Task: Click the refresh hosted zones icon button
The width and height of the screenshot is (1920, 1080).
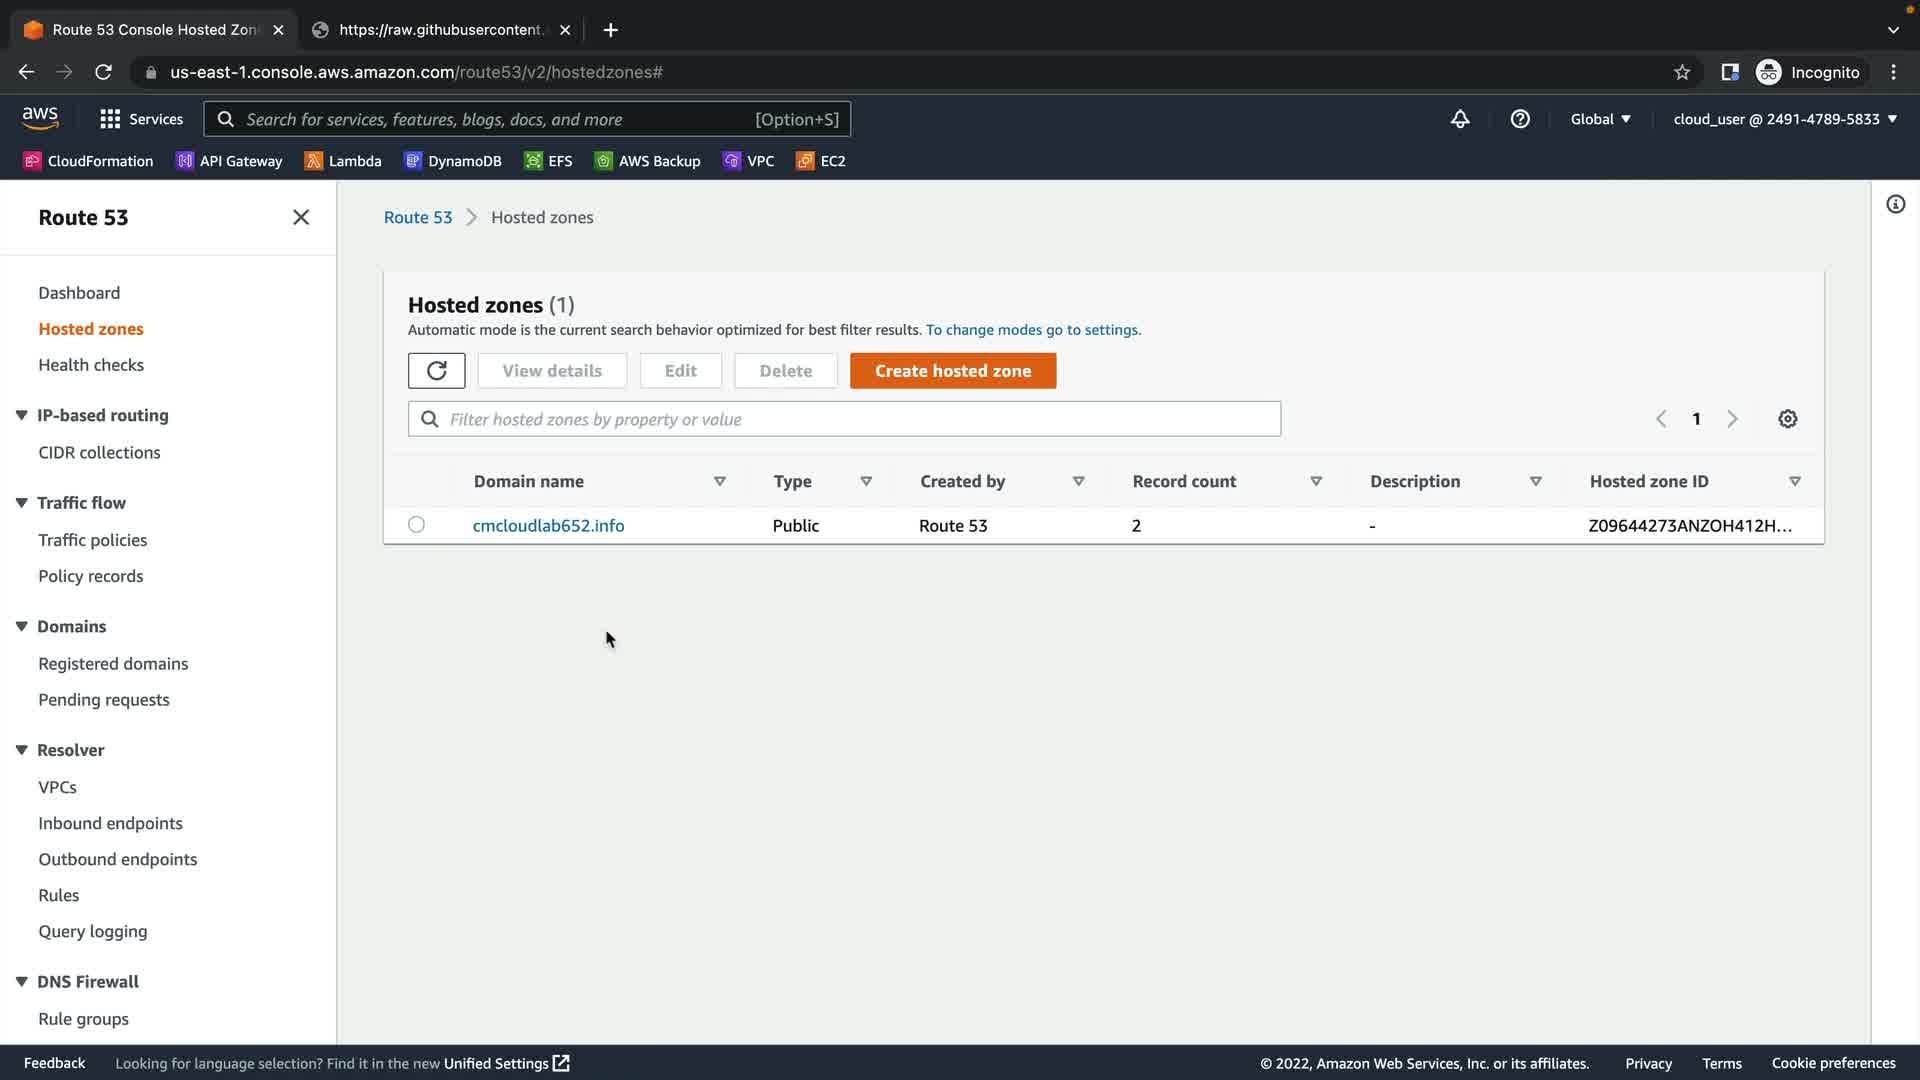Action: tap(436, 371)
